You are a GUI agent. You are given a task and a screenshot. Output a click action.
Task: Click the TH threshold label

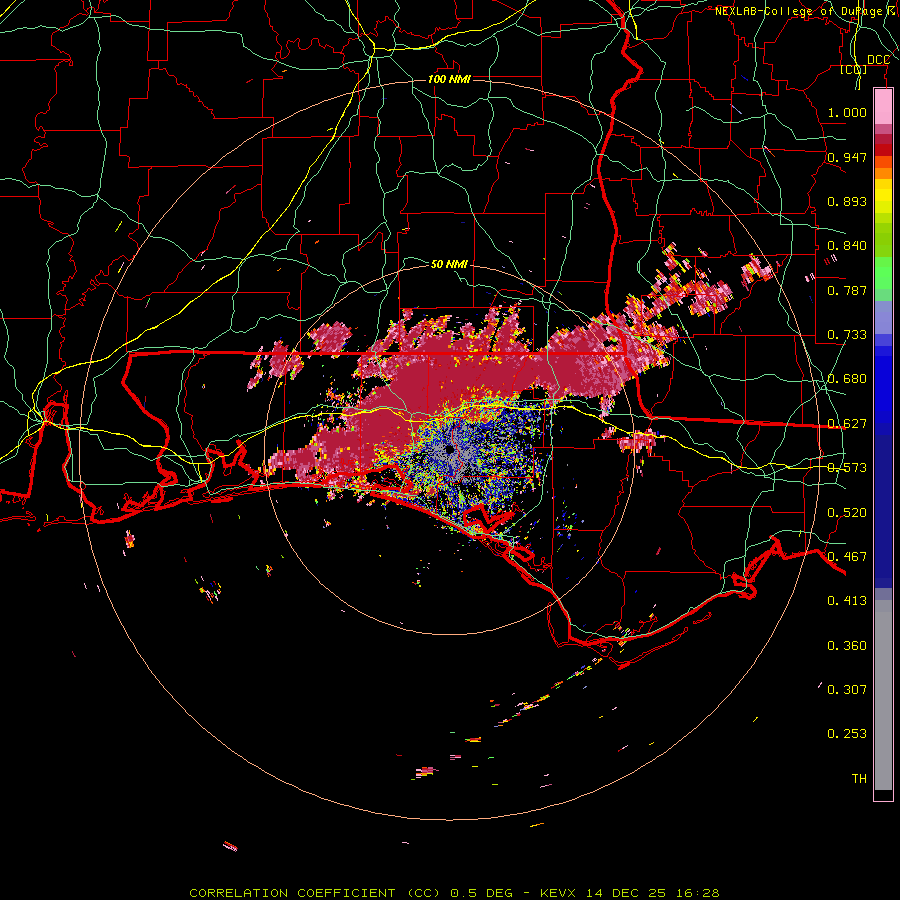point(859,779)
